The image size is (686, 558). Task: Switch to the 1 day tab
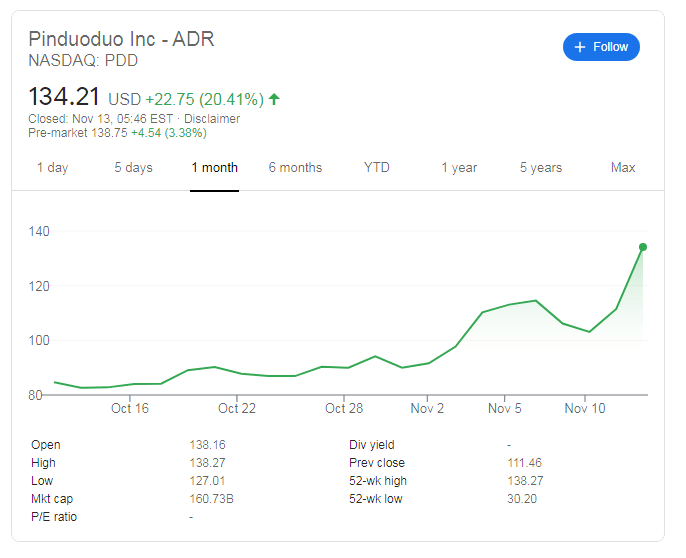[52, 167]
